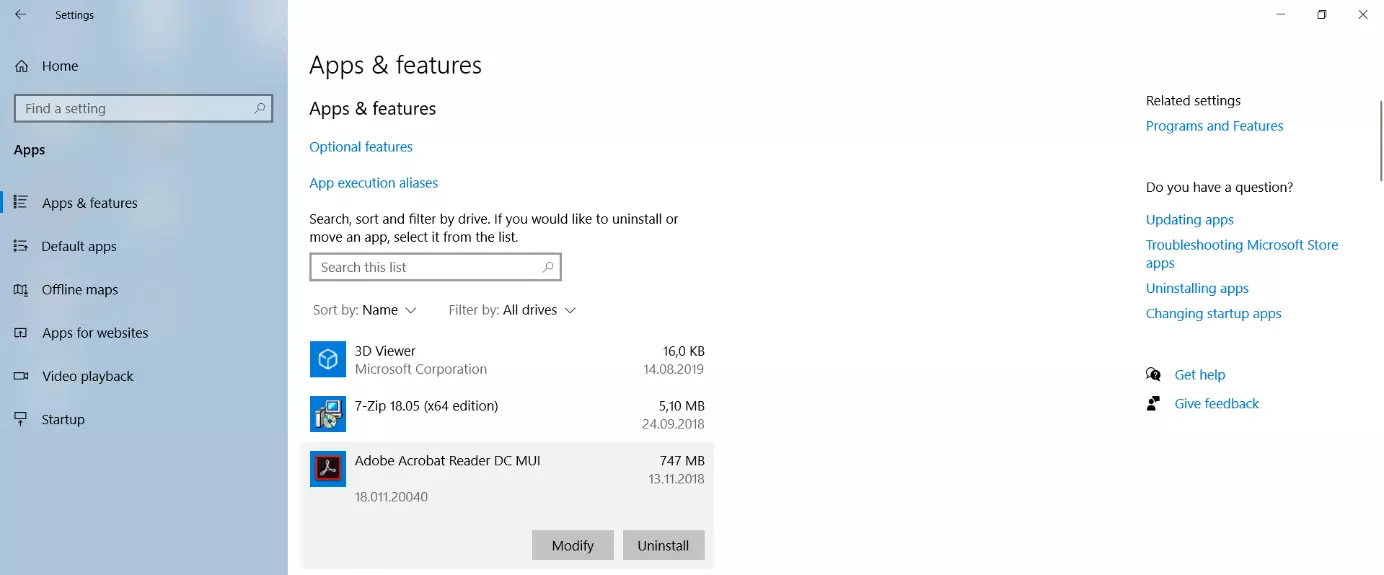
Task: Open Programs and Features link
Action: (1214, 126)
